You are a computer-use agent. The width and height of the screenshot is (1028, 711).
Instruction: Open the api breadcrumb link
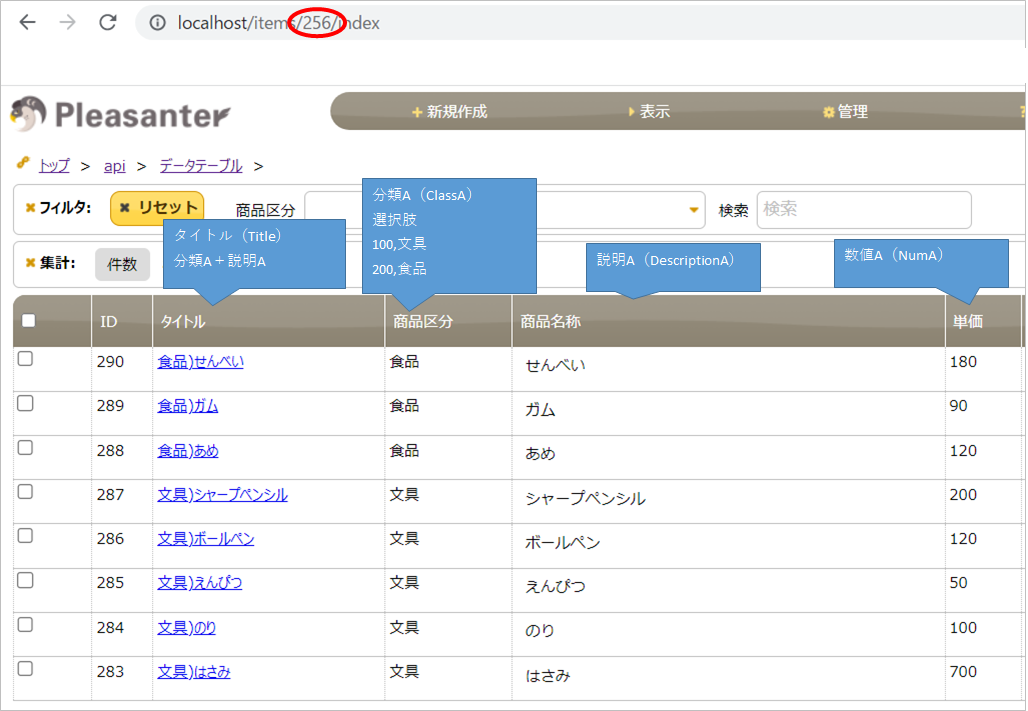114,165
